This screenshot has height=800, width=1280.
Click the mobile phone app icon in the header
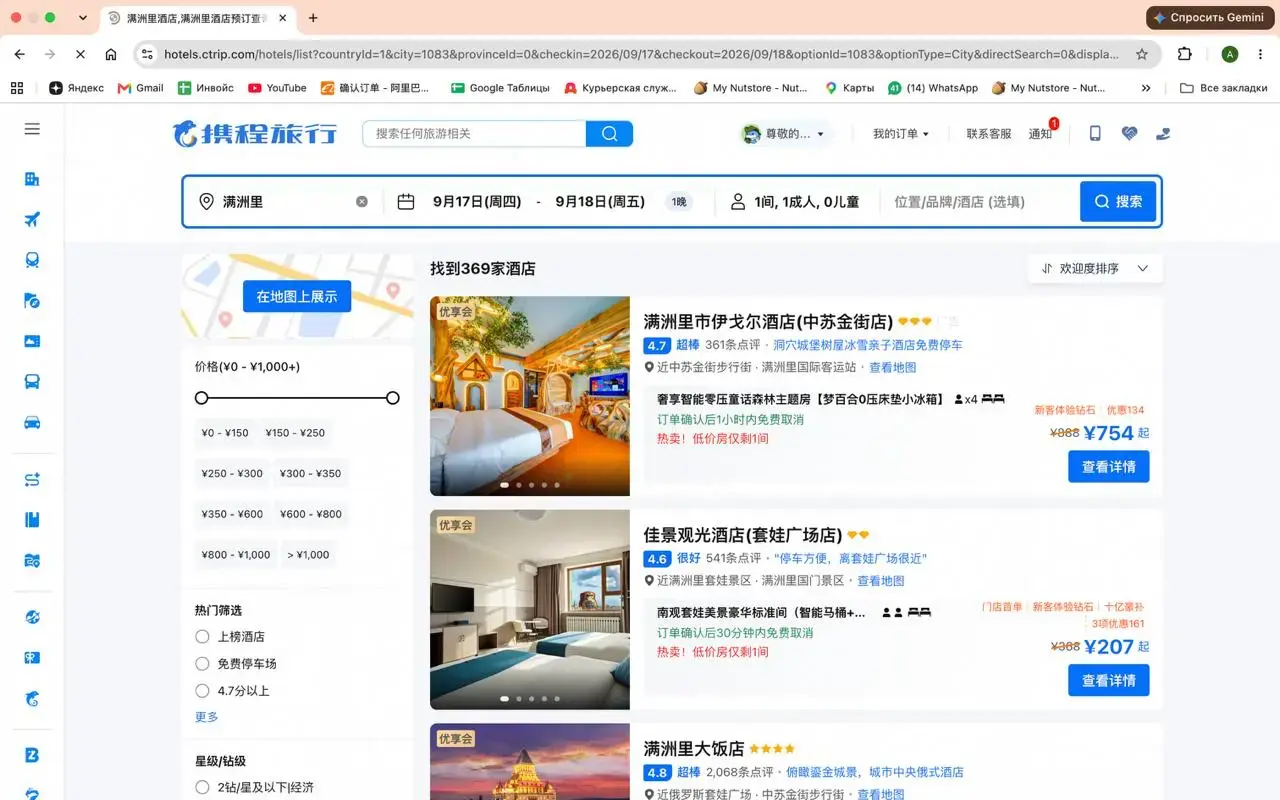tap(1095, 133)
